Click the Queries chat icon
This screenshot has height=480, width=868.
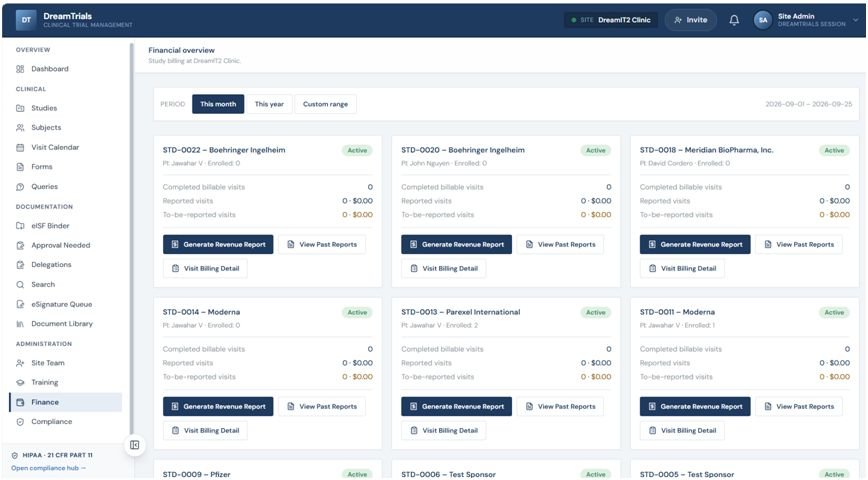pos(20,187)
